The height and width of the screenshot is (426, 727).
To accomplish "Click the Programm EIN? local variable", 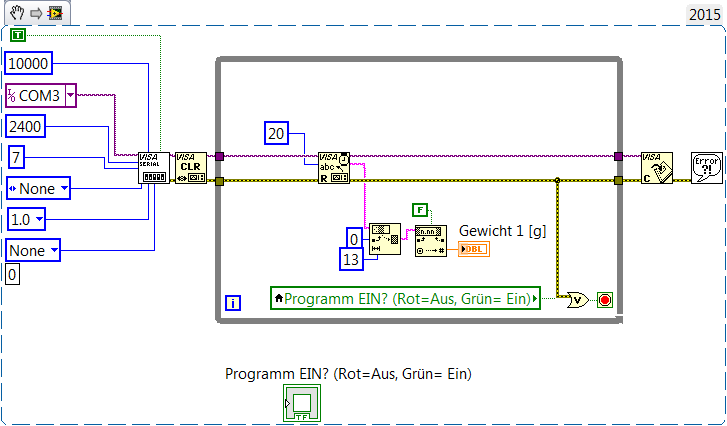I will pos(405,299).
